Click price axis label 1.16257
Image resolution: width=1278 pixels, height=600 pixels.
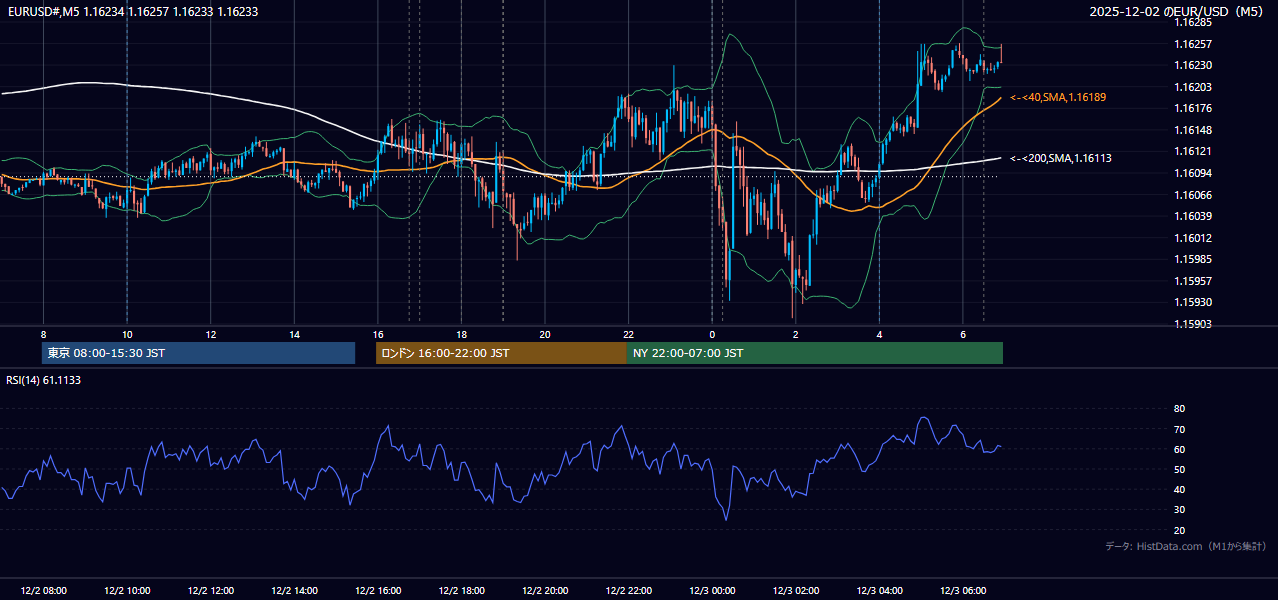coord(1193,44)
